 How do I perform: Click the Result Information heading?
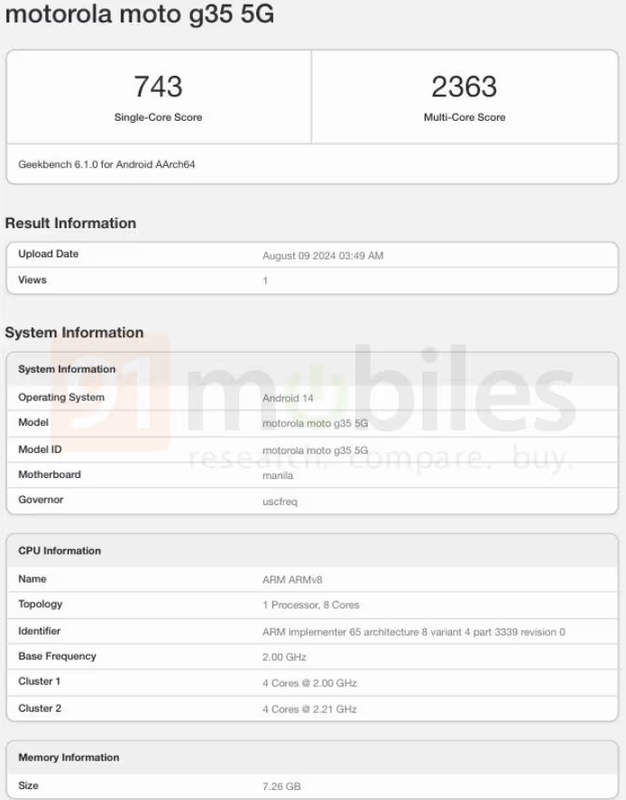(70, 223)
